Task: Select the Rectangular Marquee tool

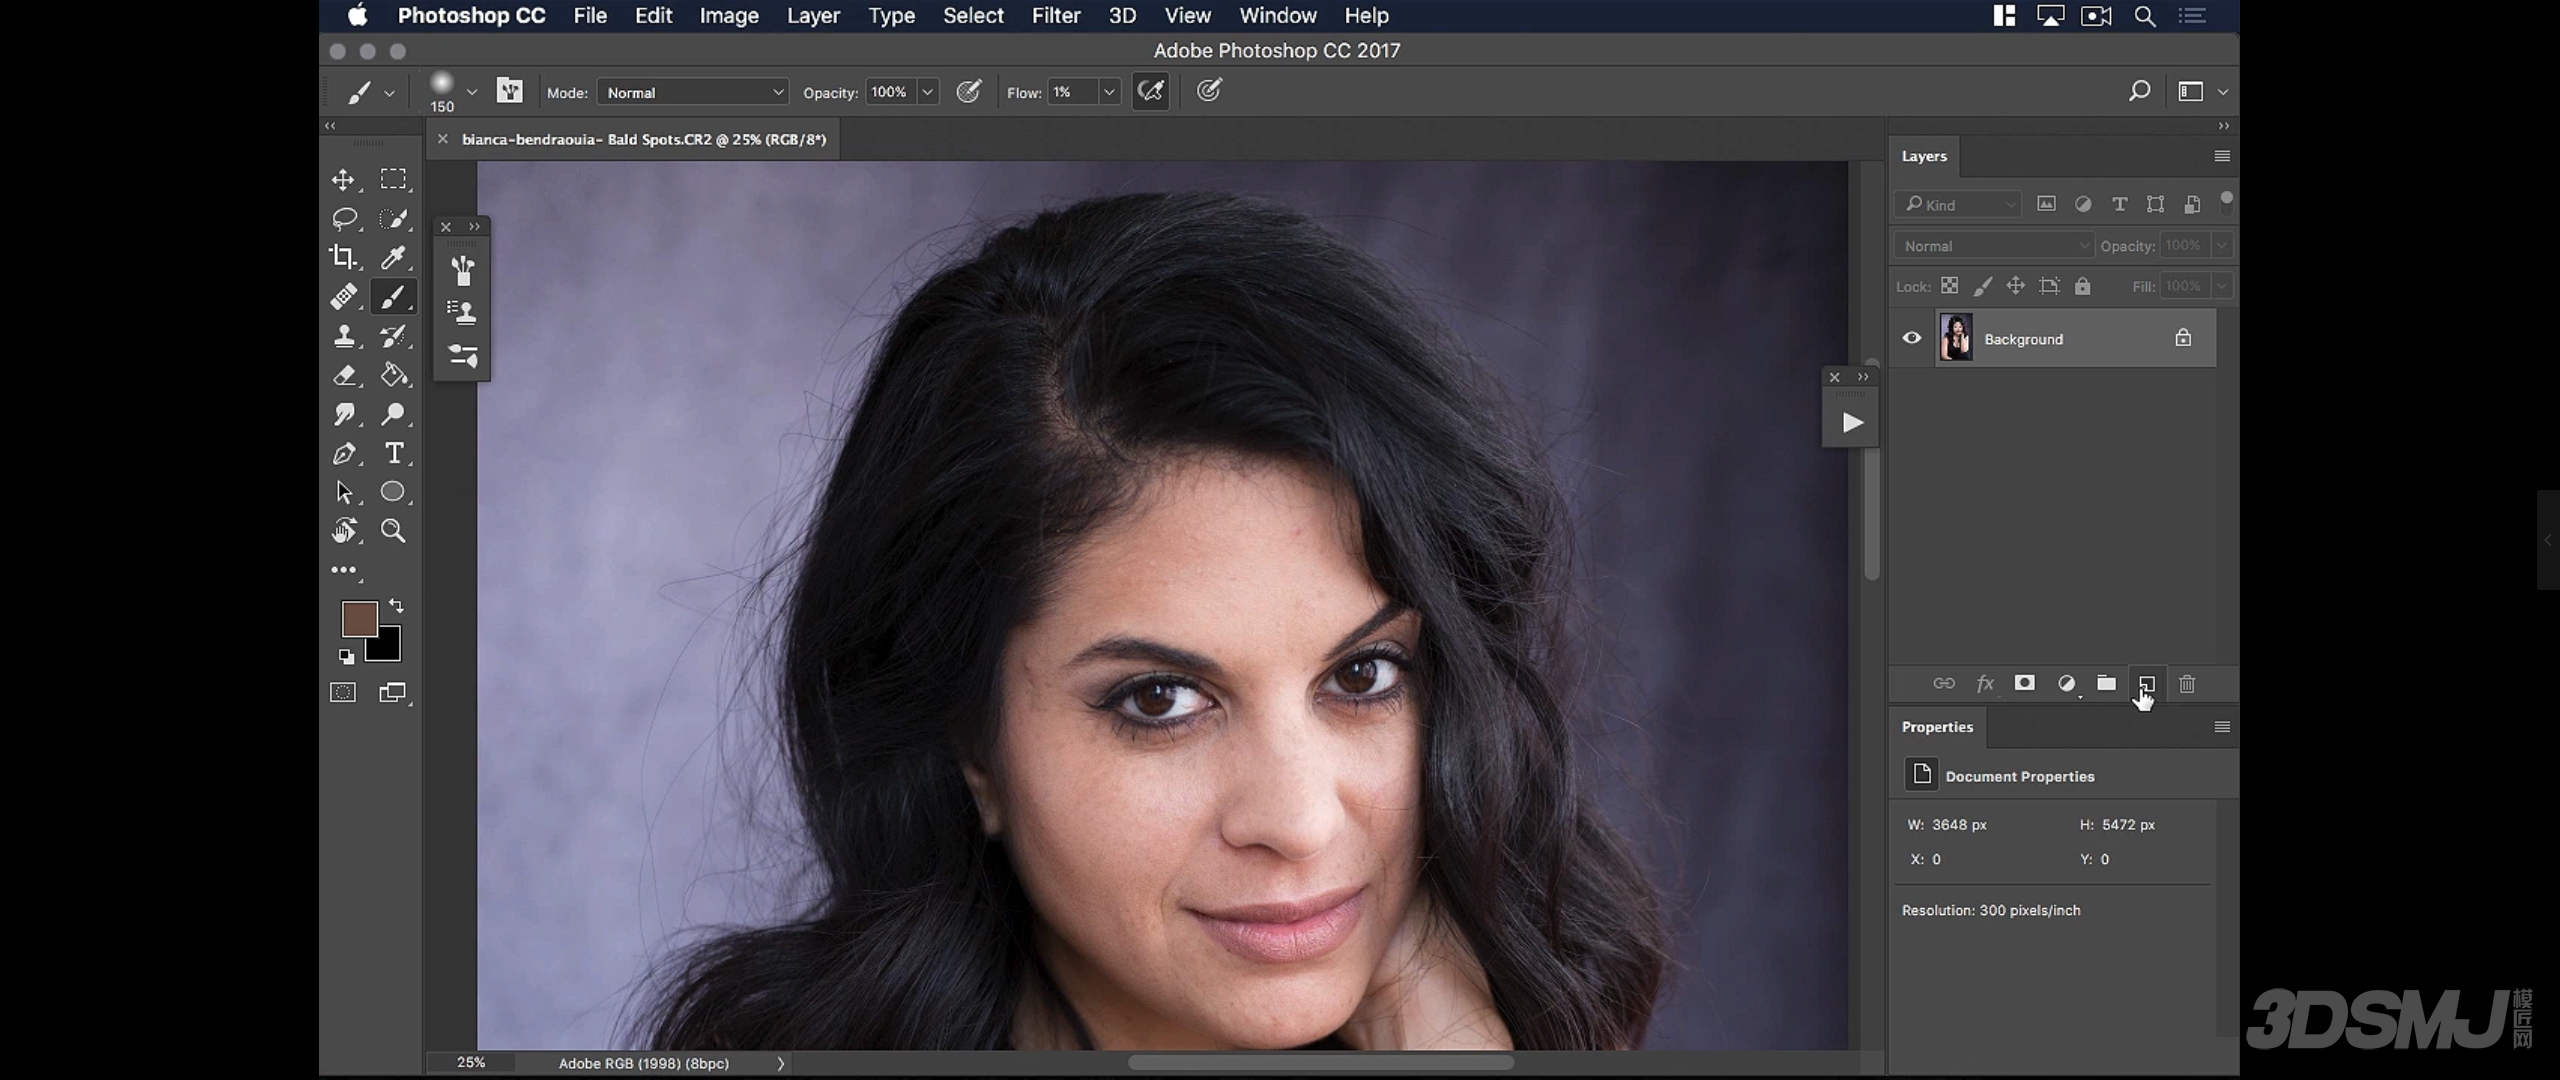Action: [393, 179]
